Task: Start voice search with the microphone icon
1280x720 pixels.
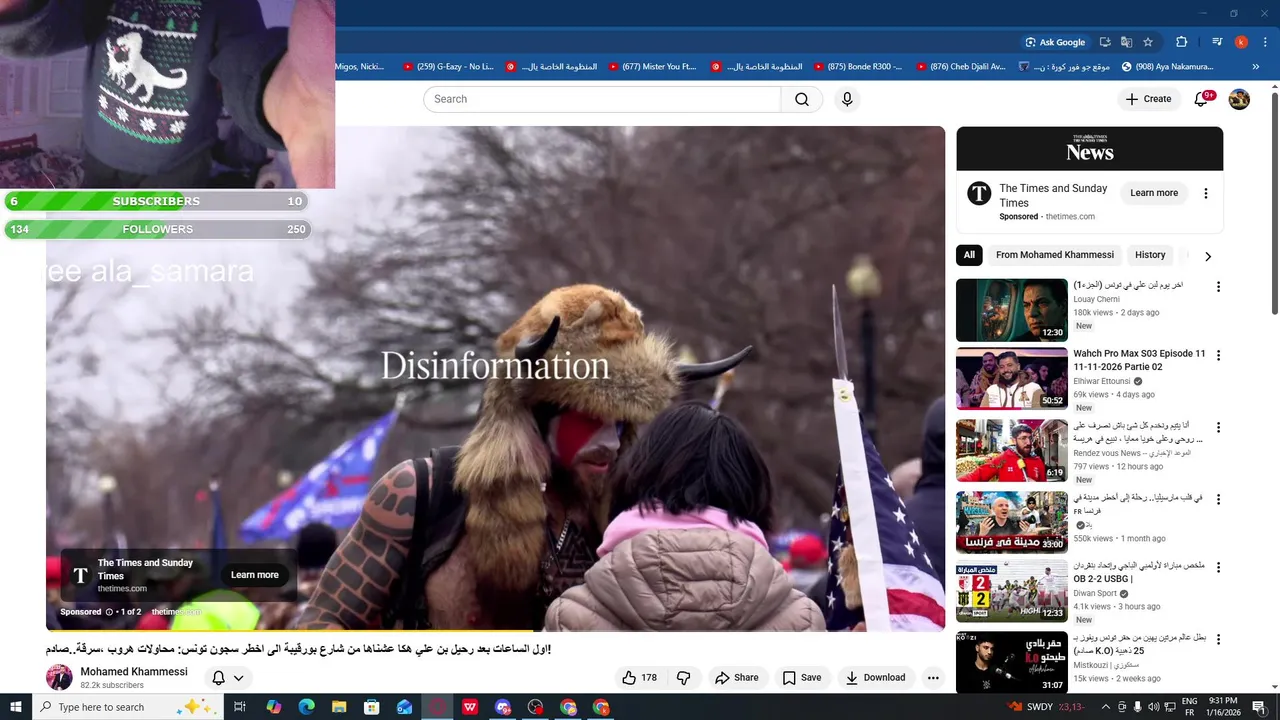Action: [x=847, y=99]
